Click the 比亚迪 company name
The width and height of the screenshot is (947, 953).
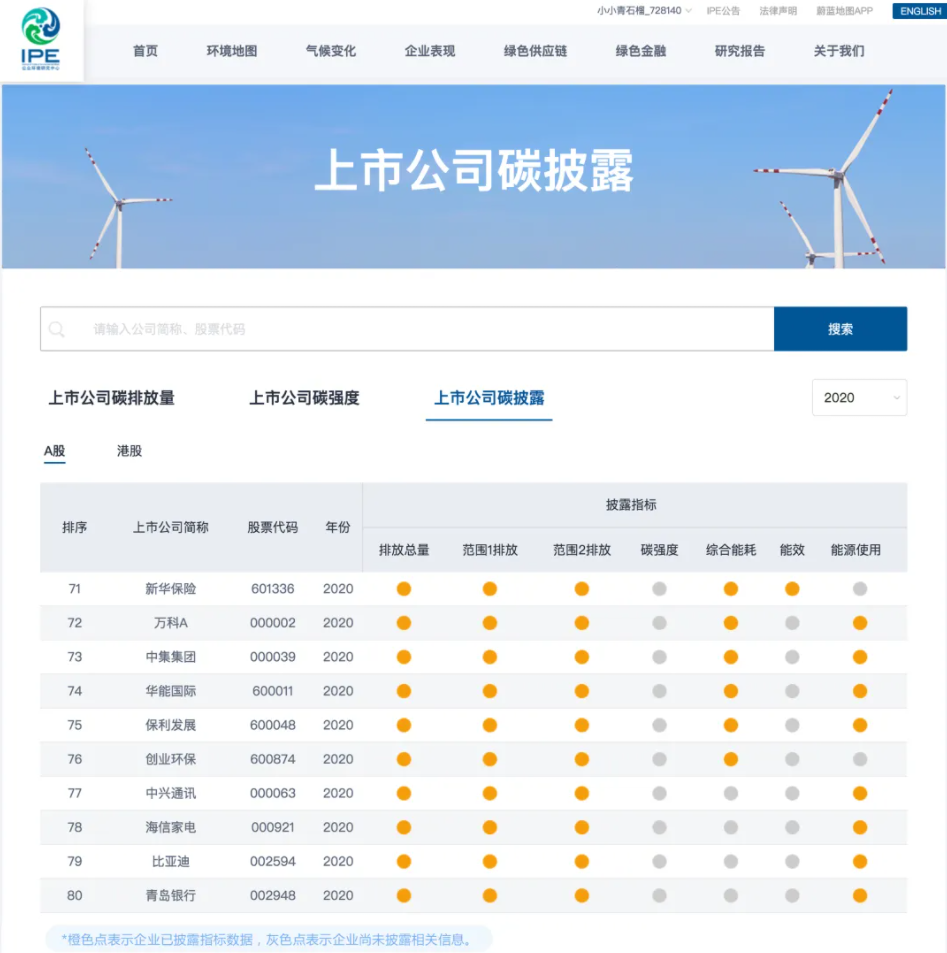[x=171, y=861]
